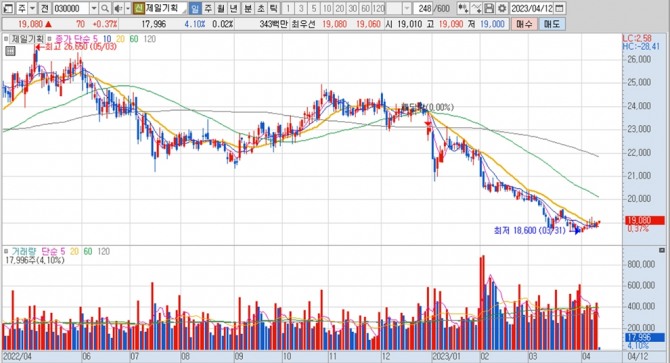Expand the speaker options dropdown arrow
Viewport: 670px width, 363px height.
(127, 8)
